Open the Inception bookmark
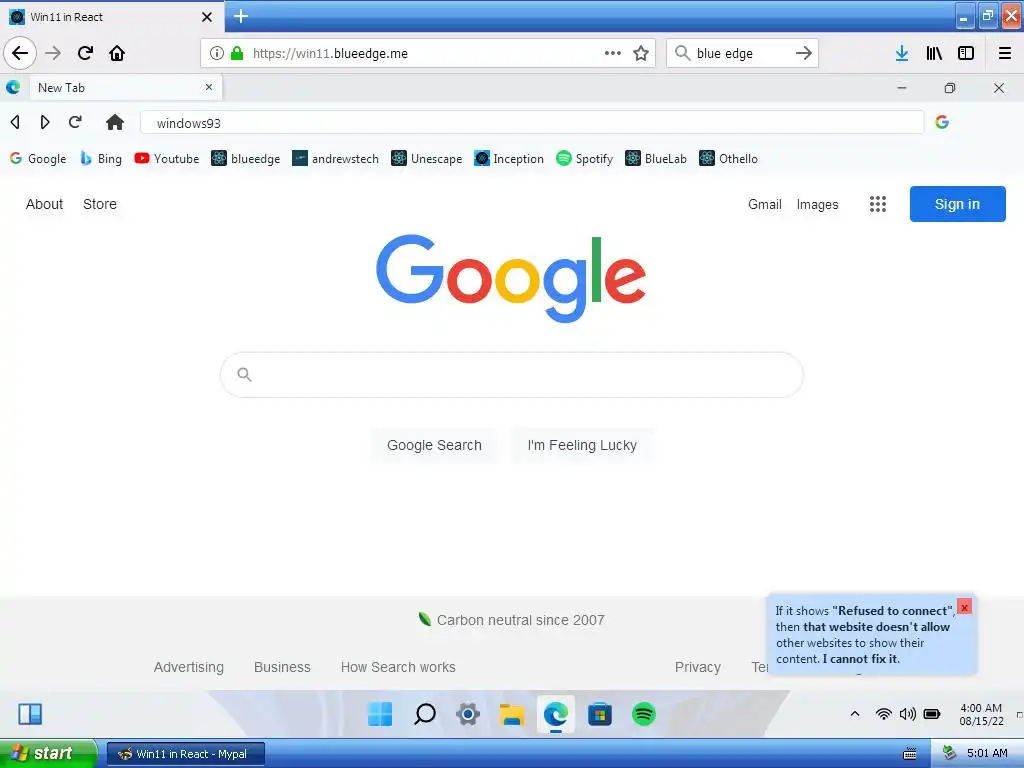The height and width of the screenshot is (768, 1024). 509,159
